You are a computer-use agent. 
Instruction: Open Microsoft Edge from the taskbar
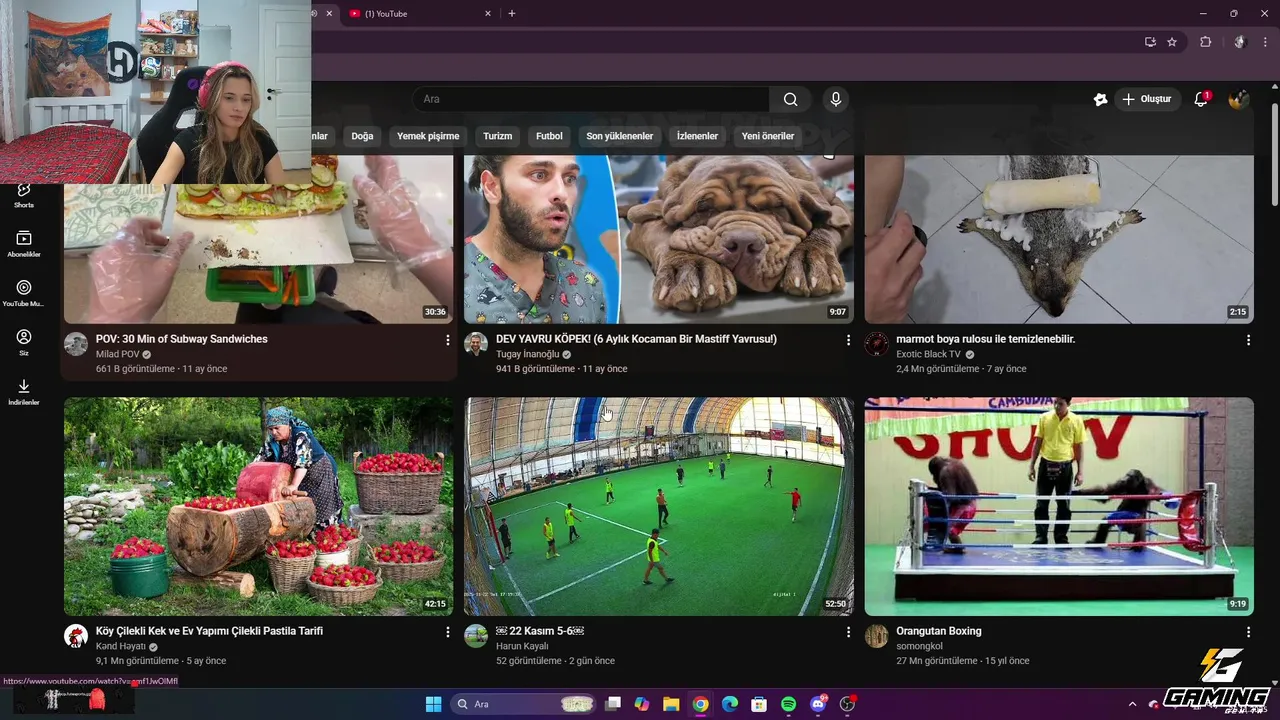[x=730, y=704]
